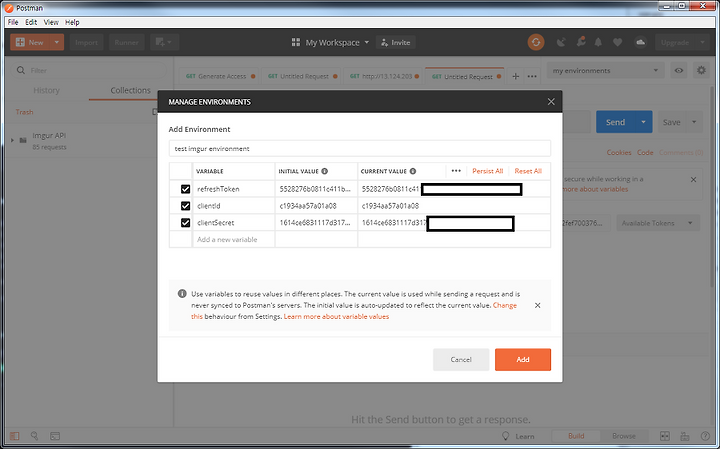Open the Available Tokens dropdown
The width and height of the screenshot is (720, 449).
658,223
